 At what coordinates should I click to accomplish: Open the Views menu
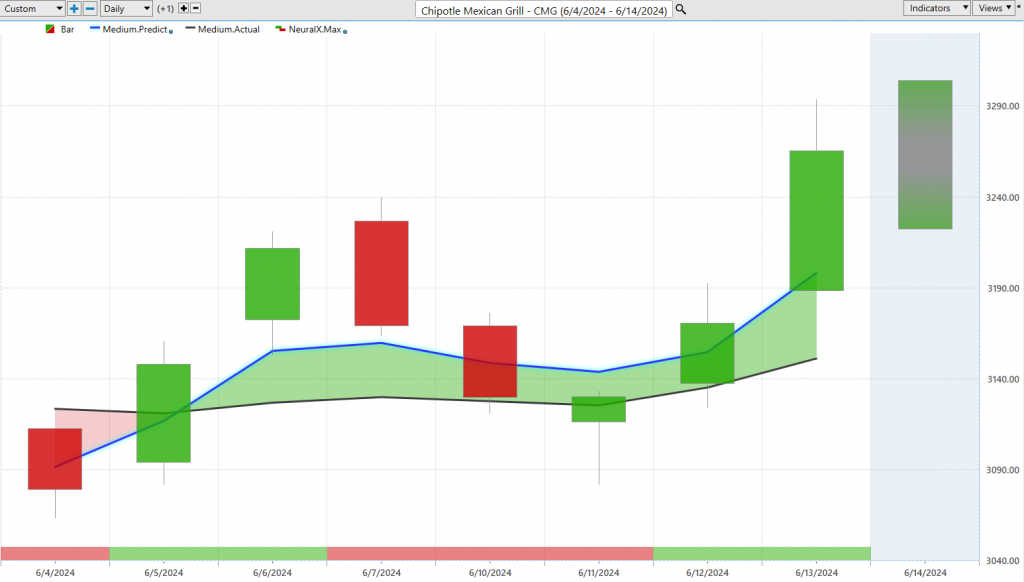click(x=993, y=8)
